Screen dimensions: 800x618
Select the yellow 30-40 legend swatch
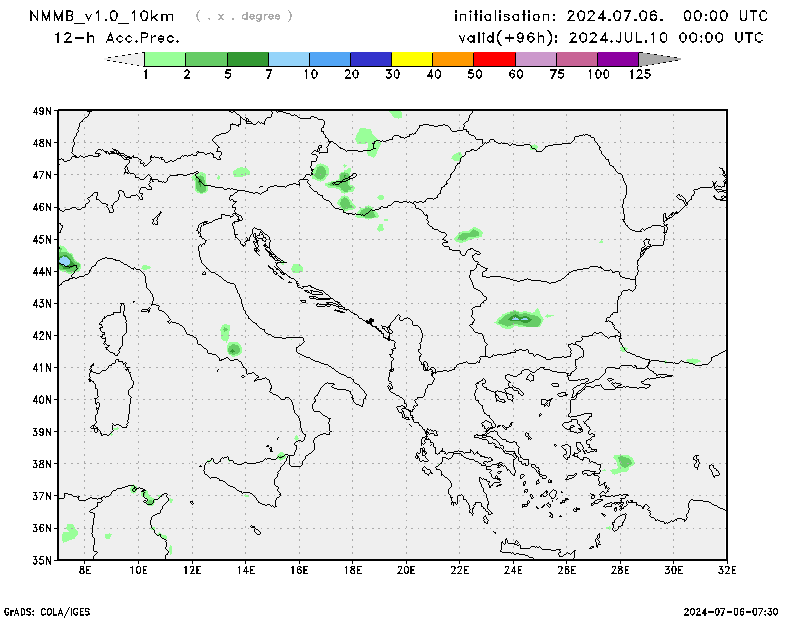412,60
